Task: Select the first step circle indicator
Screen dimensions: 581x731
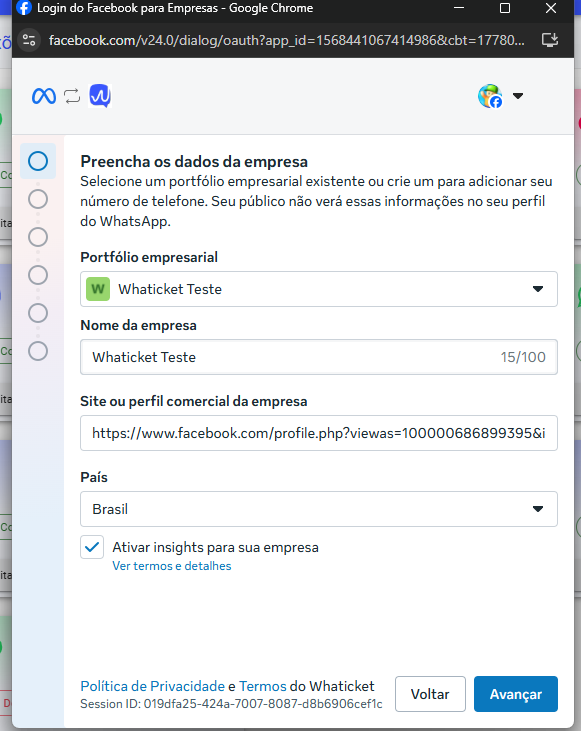Action: click(38, 161)
